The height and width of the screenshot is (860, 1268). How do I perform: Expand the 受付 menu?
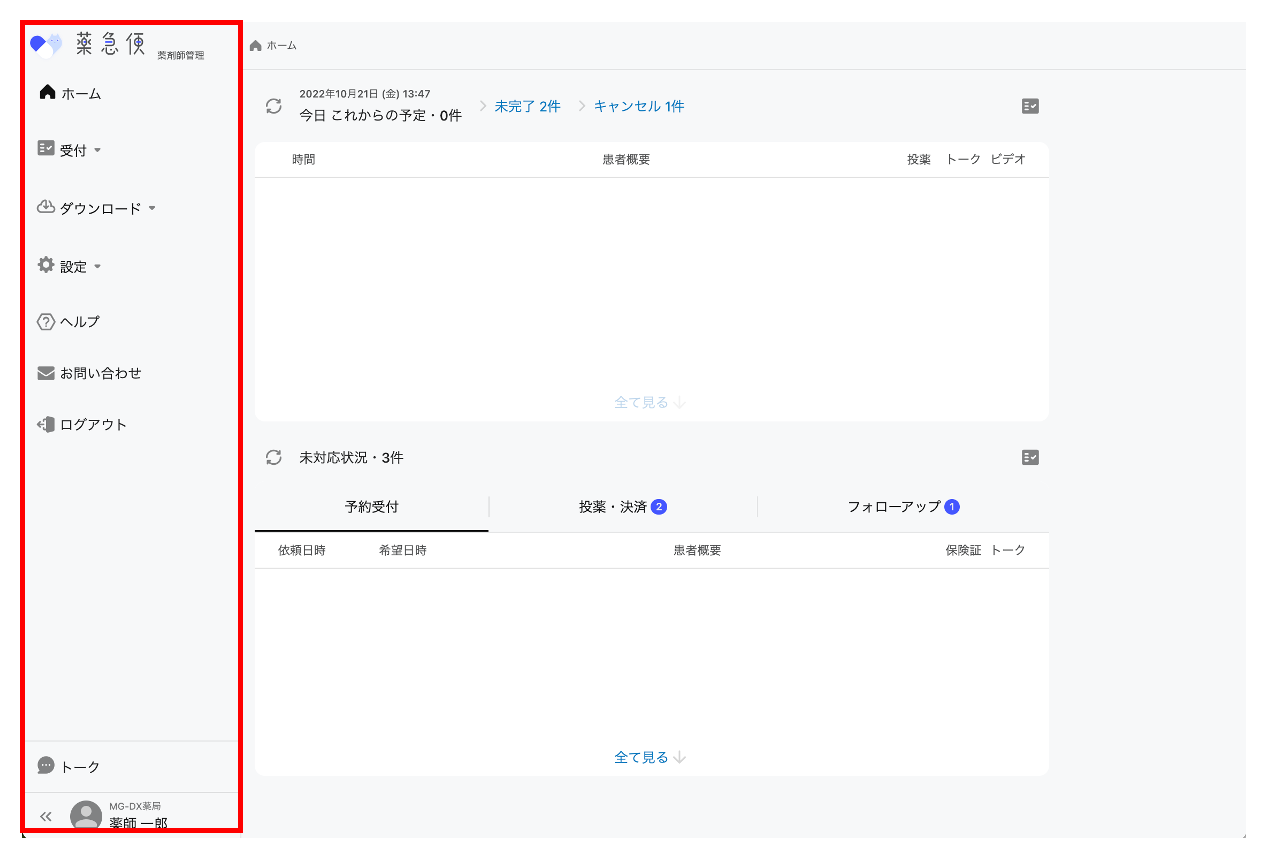point(70,150)
